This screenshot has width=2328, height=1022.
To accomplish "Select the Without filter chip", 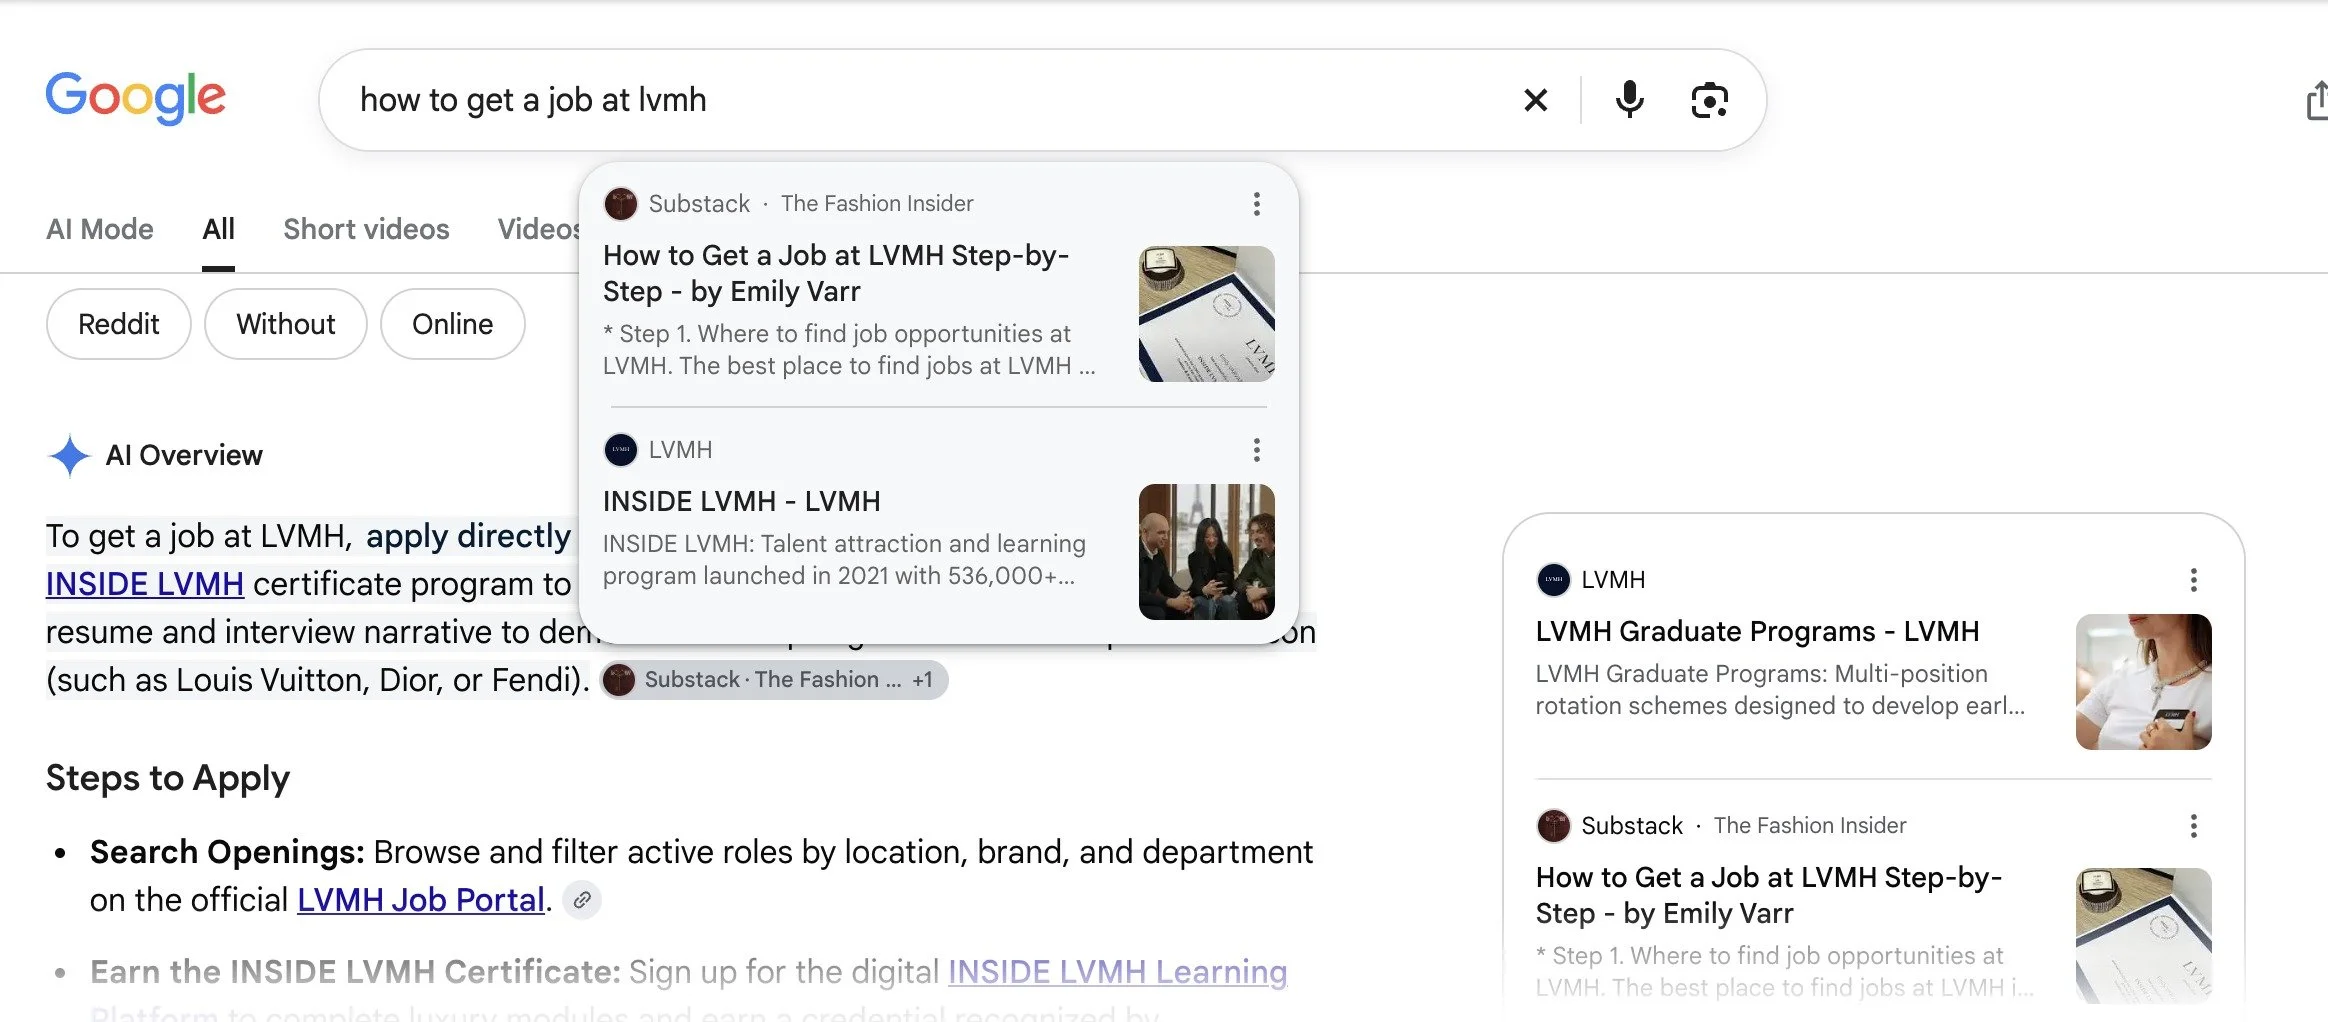I will 286,324.
